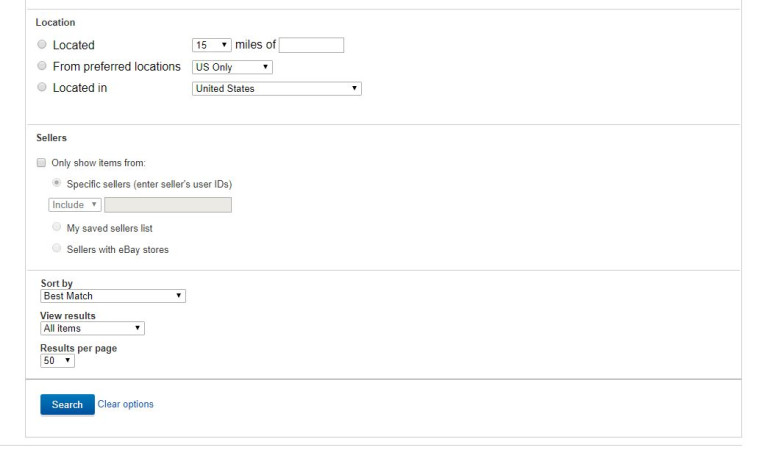Click the seller user IDs text field

[x=168, y=205]
